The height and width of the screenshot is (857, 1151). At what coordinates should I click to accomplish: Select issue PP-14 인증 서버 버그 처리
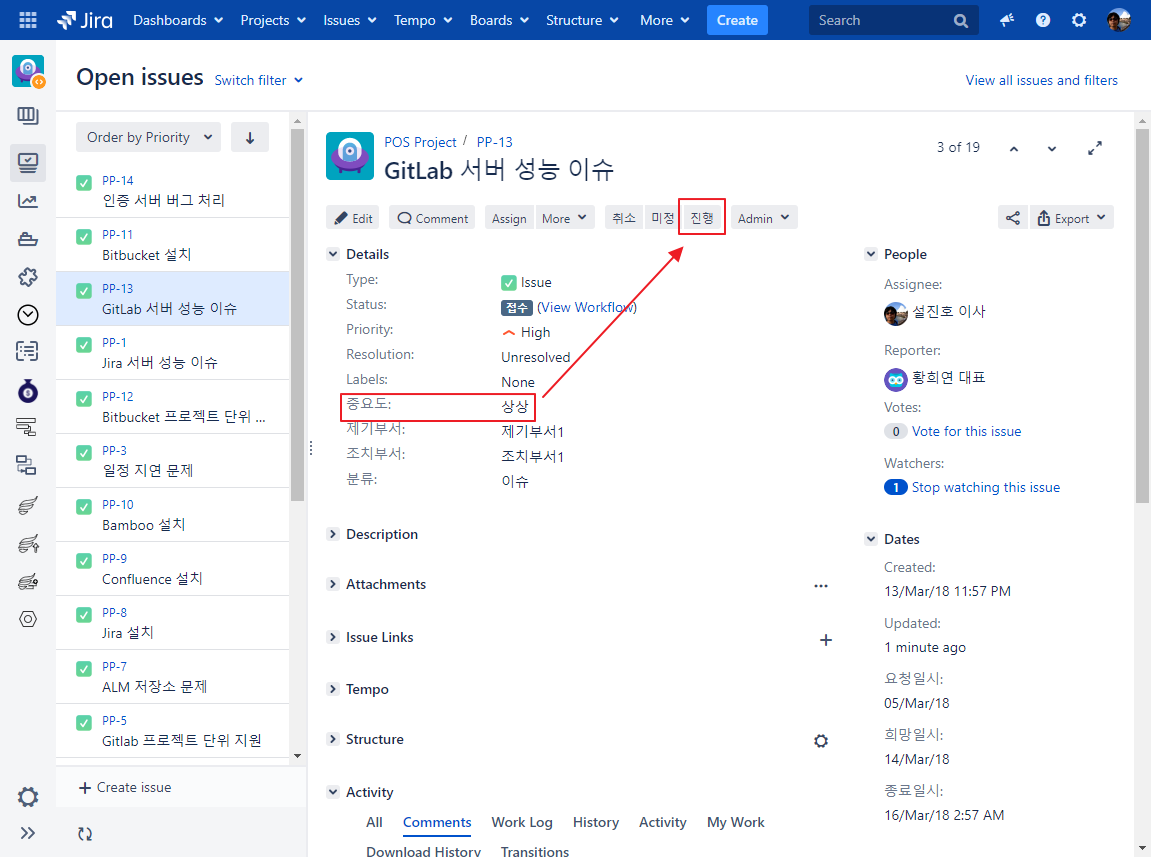pyautogui.click(x=173, y=191)
